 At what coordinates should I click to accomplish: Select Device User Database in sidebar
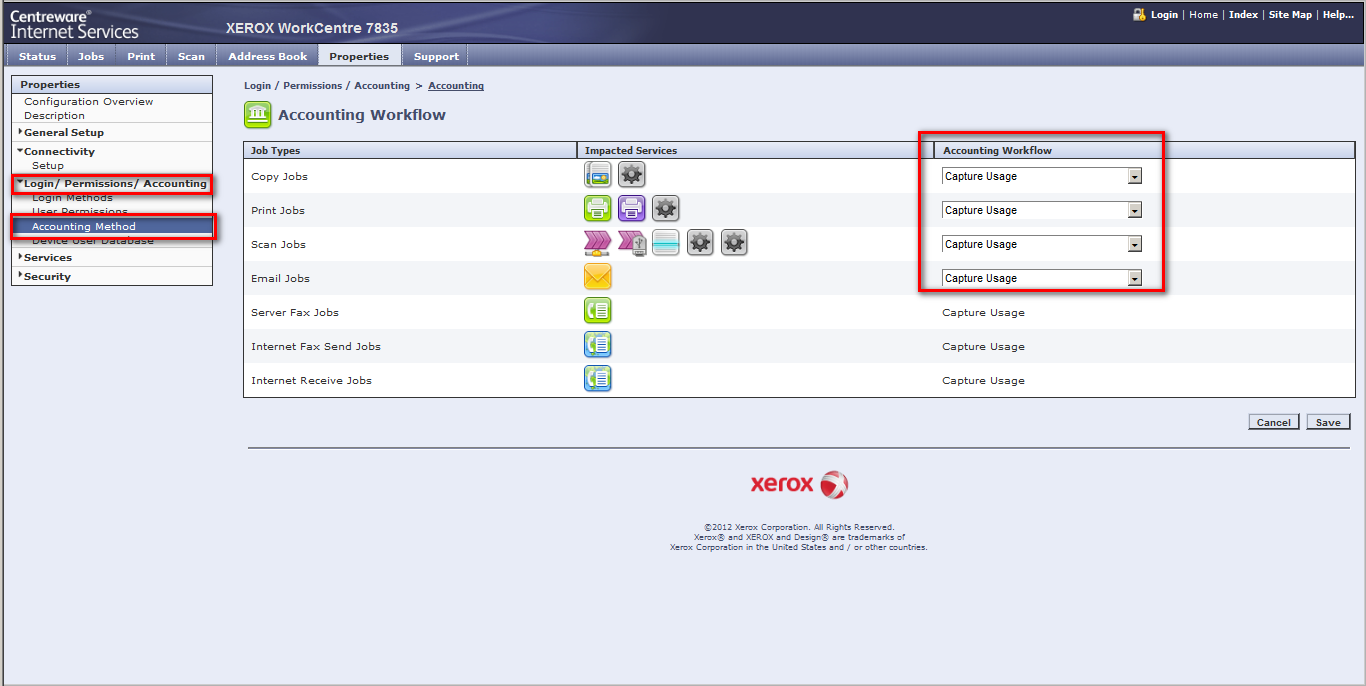point(92,241)
